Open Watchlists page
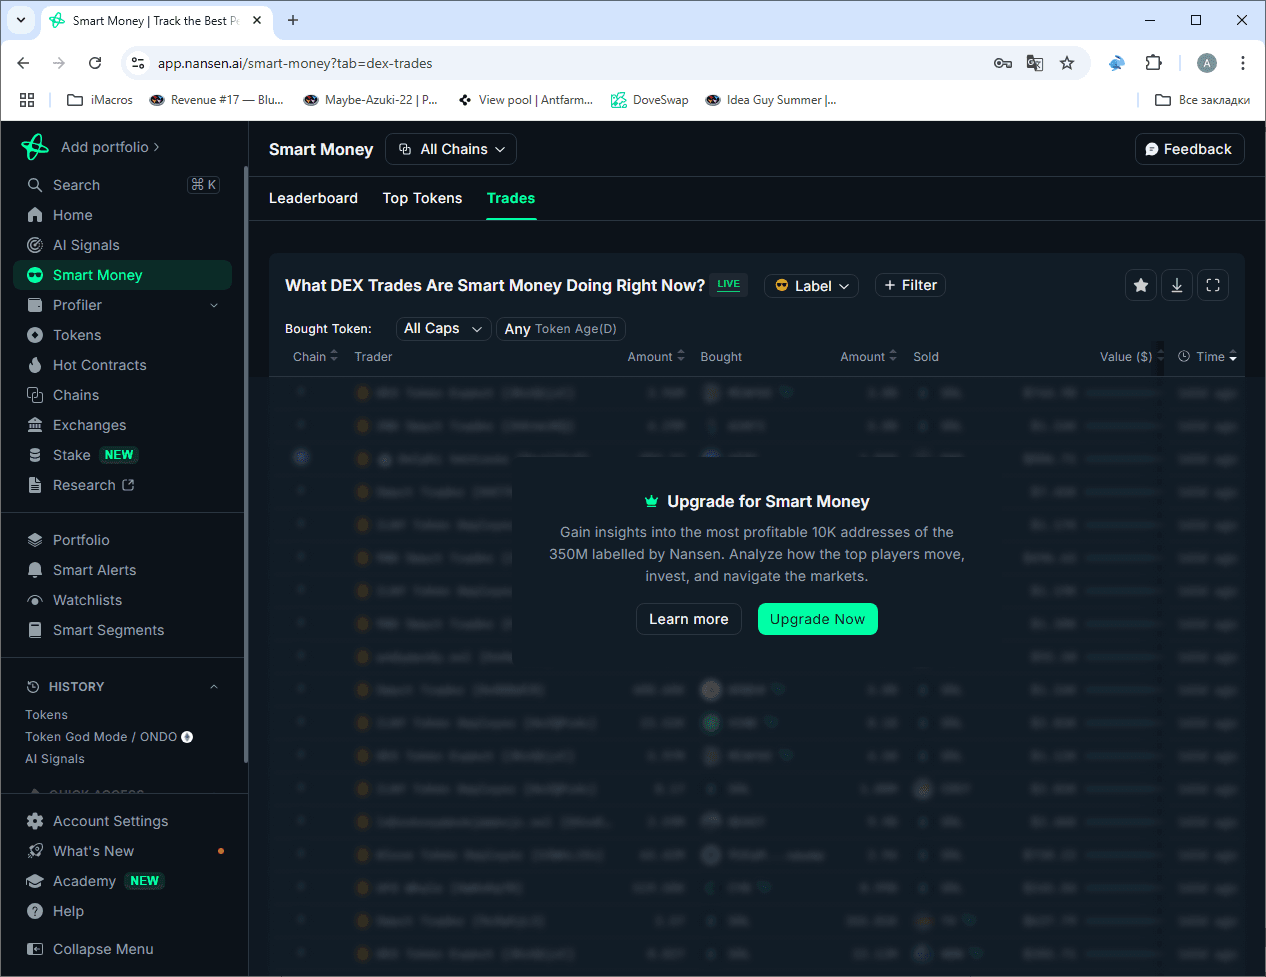 [x=122, y=600]
